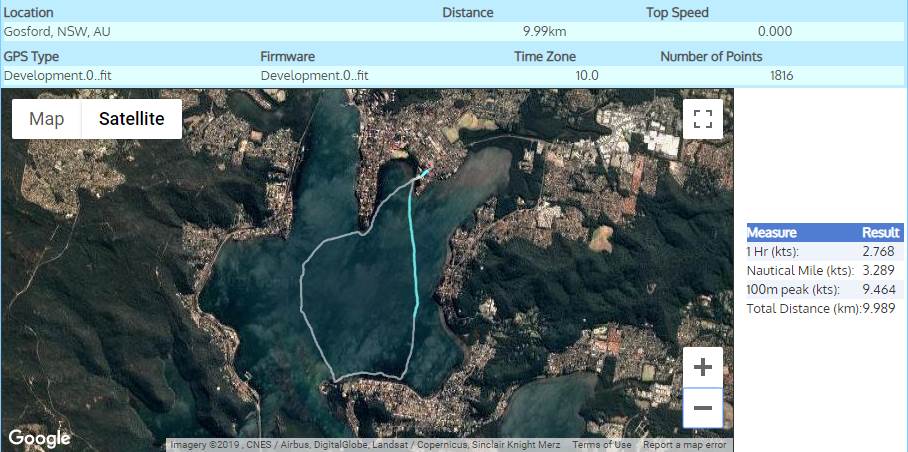Click the Nautical Mile (kts) row
Viewport: 908px width, 452px height.
pos(820,270)
